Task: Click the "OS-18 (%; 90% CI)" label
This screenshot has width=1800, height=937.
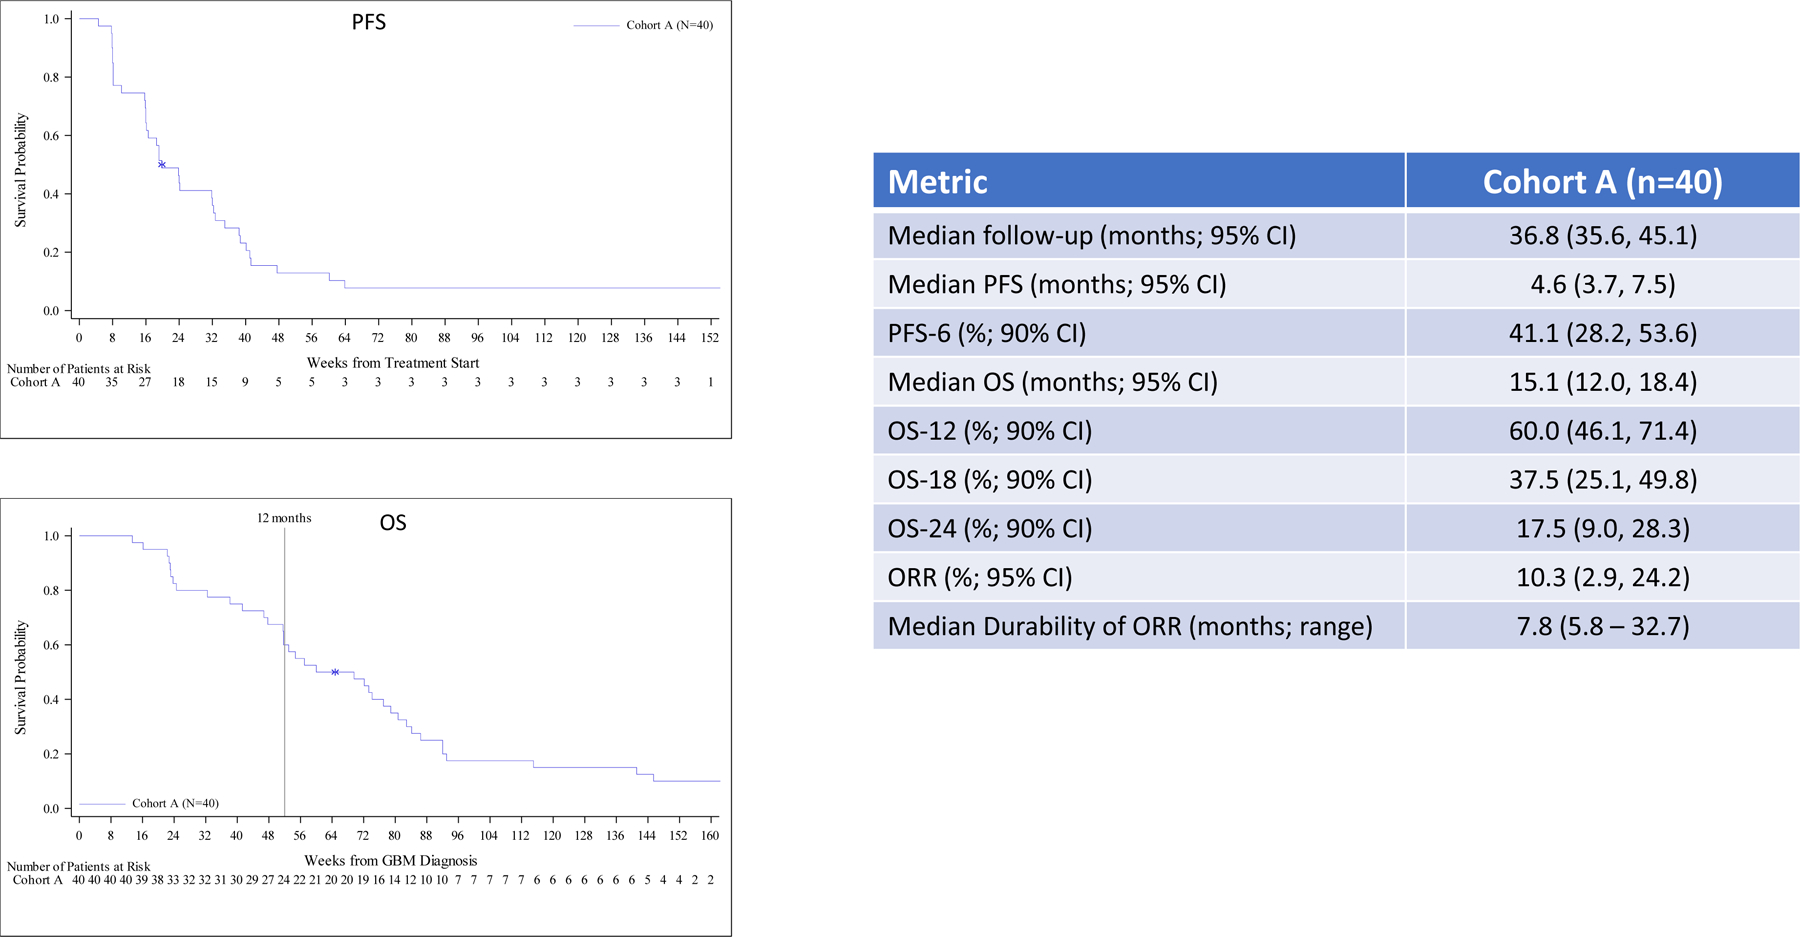Action: pos(990,480)
